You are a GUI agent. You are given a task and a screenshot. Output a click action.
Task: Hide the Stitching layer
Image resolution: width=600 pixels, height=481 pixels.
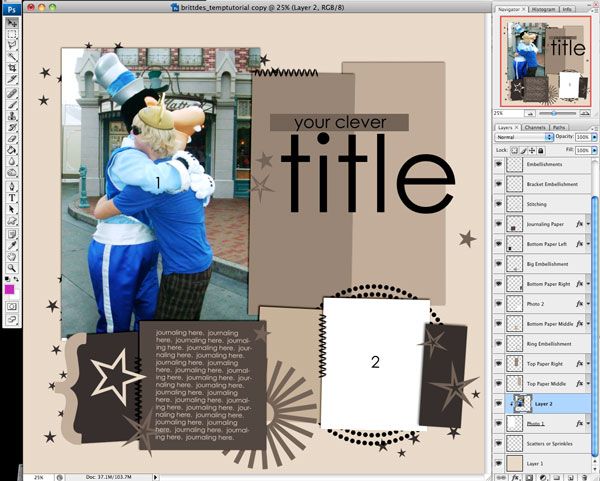click(499, 204)
